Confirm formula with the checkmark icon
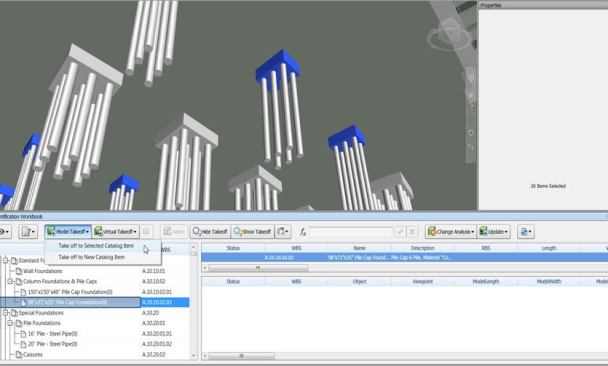 [400, 232]
